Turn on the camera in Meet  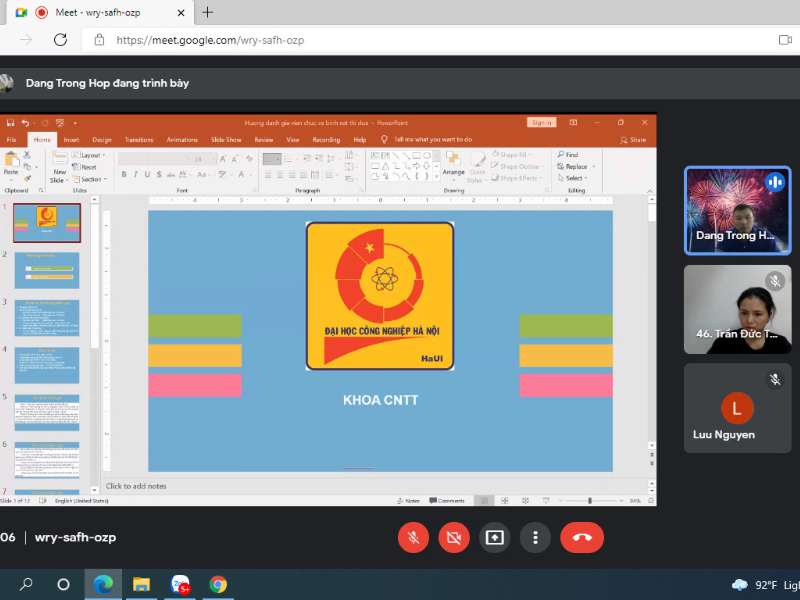point(454,537)
